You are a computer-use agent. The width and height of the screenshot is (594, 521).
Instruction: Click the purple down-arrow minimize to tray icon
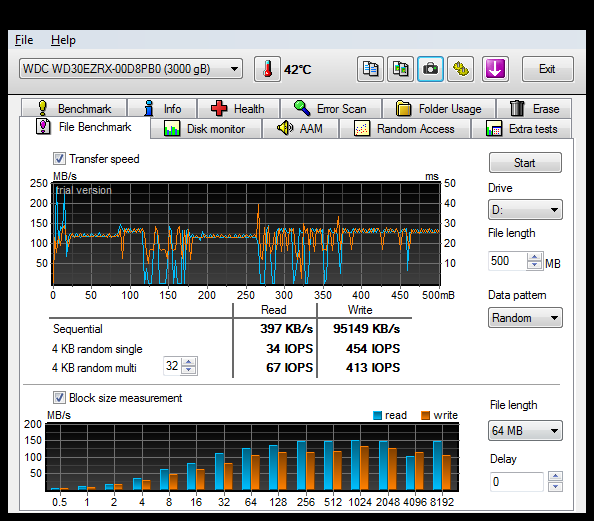495,69
